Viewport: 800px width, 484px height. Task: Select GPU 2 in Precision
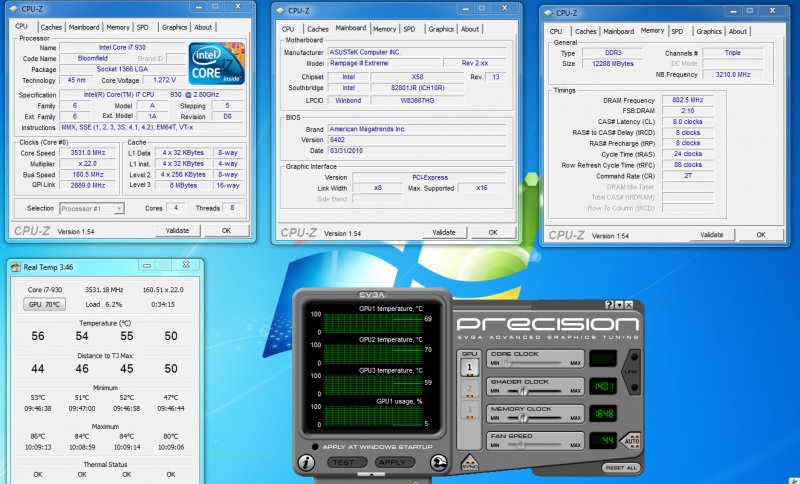point(470,389)
